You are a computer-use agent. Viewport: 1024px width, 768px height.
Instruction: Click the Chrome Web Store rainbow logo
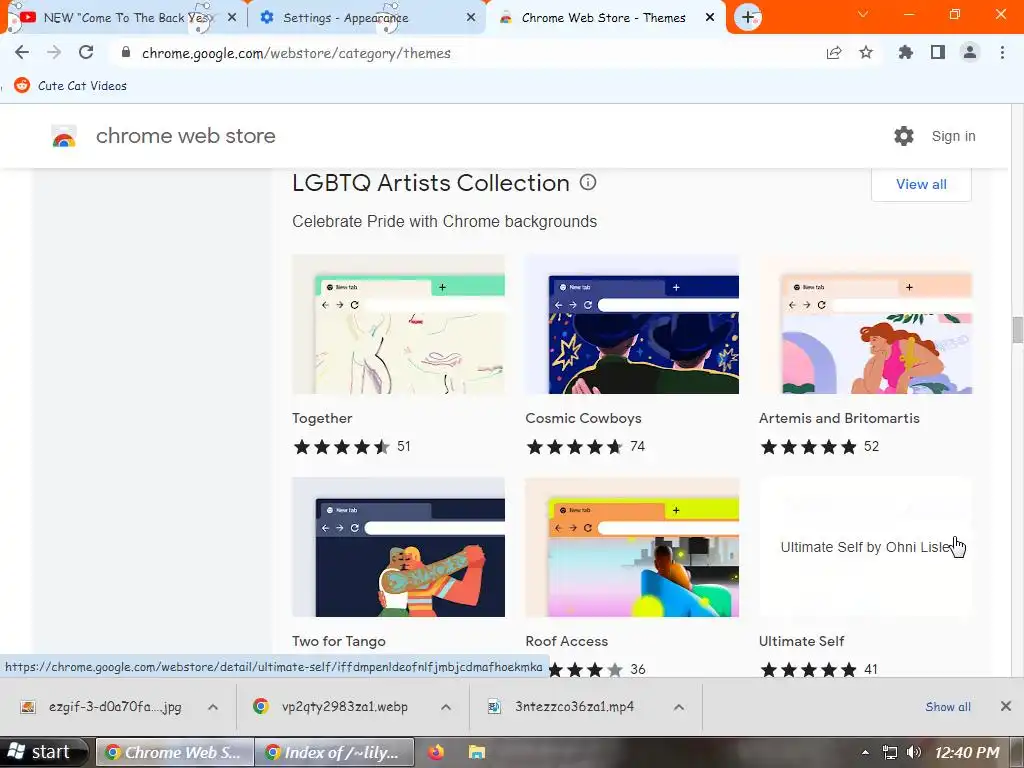(64, 136)
